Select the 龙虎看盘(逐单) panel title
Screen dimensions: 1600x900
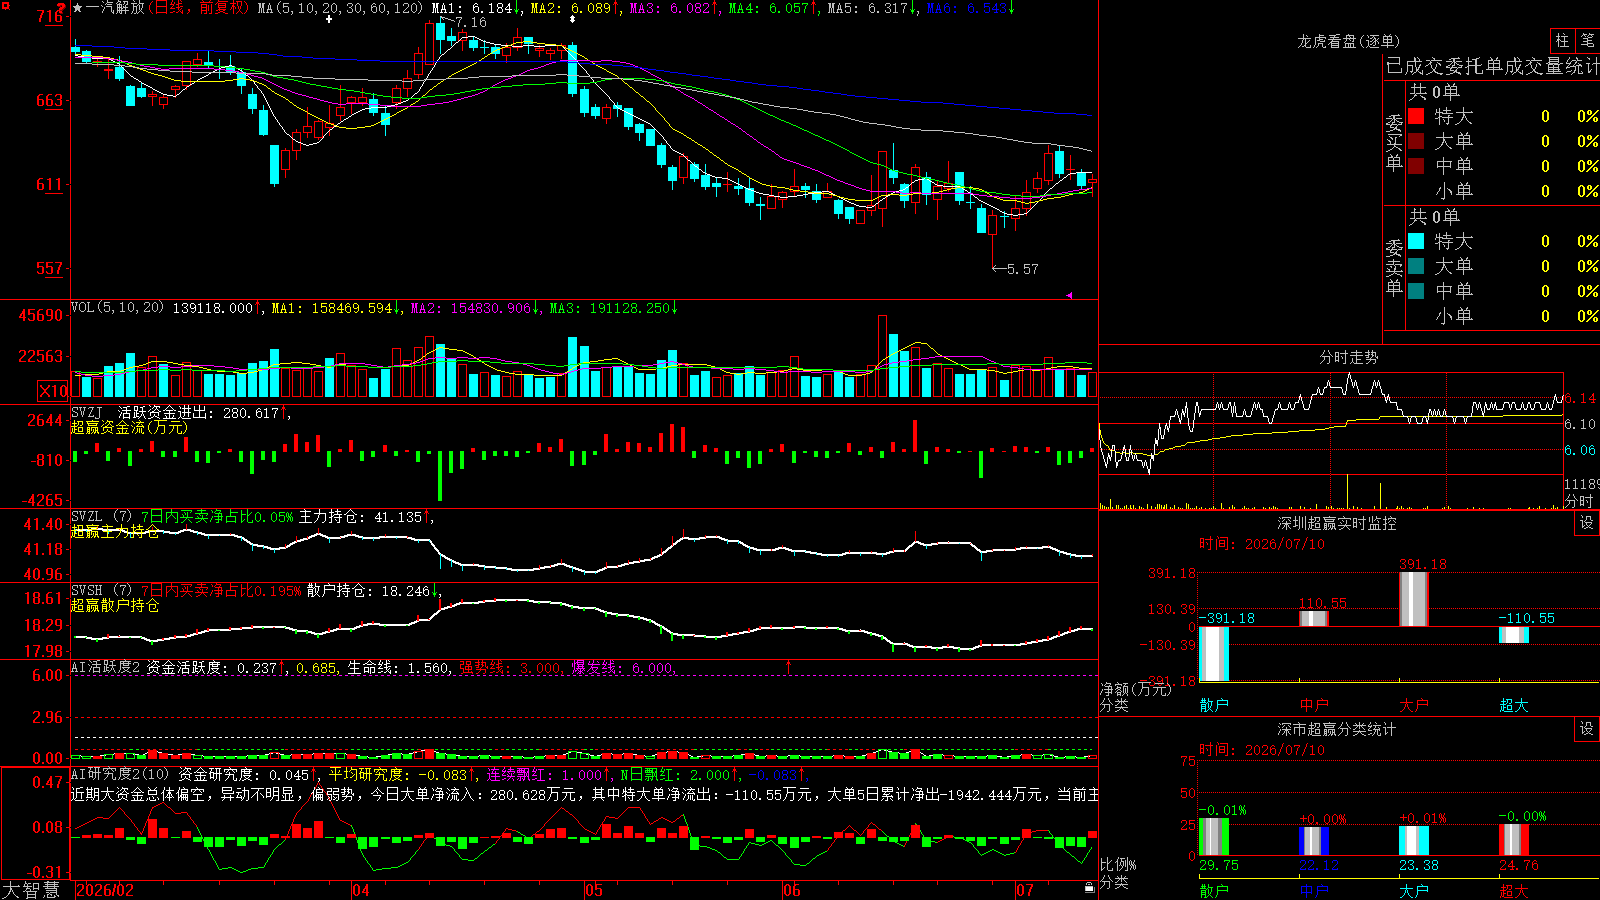pos(1348,41)
